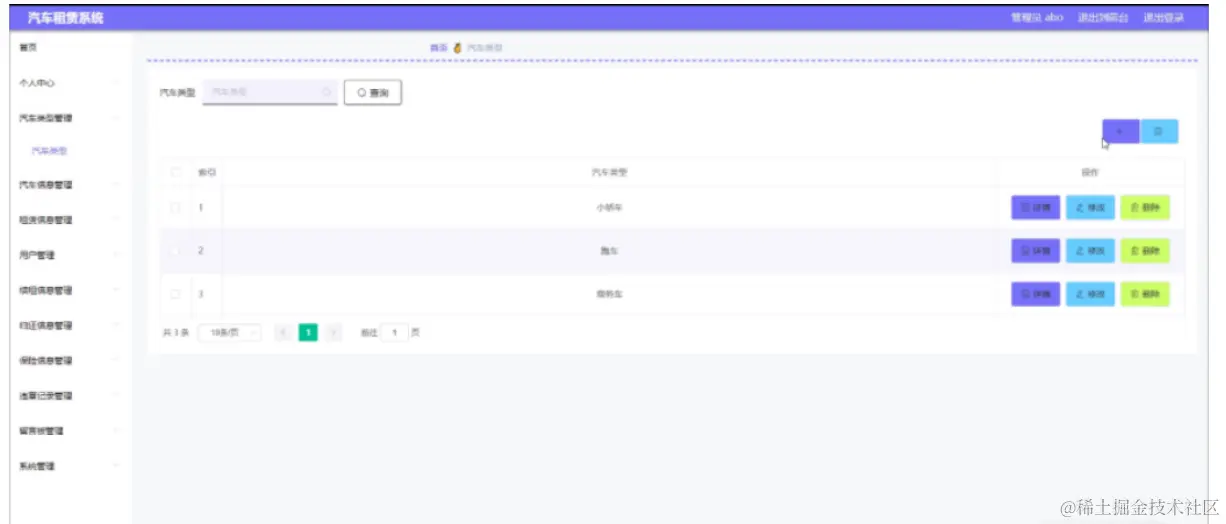
Task: Click 修改 button in row 3
Action: coord(1090,294)
